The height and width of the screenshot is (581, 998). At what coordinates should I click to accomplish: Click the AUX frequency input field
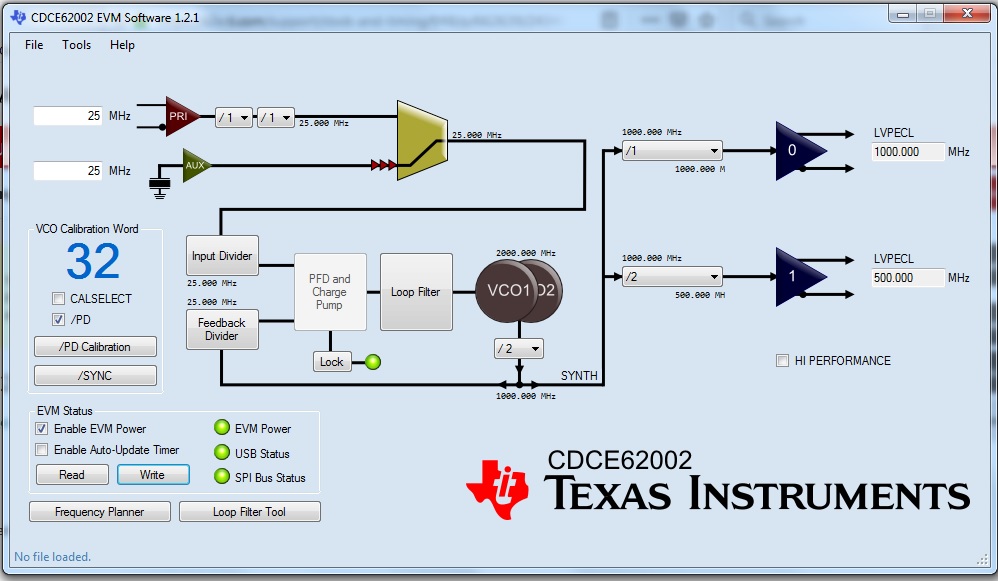pos(67,171)
